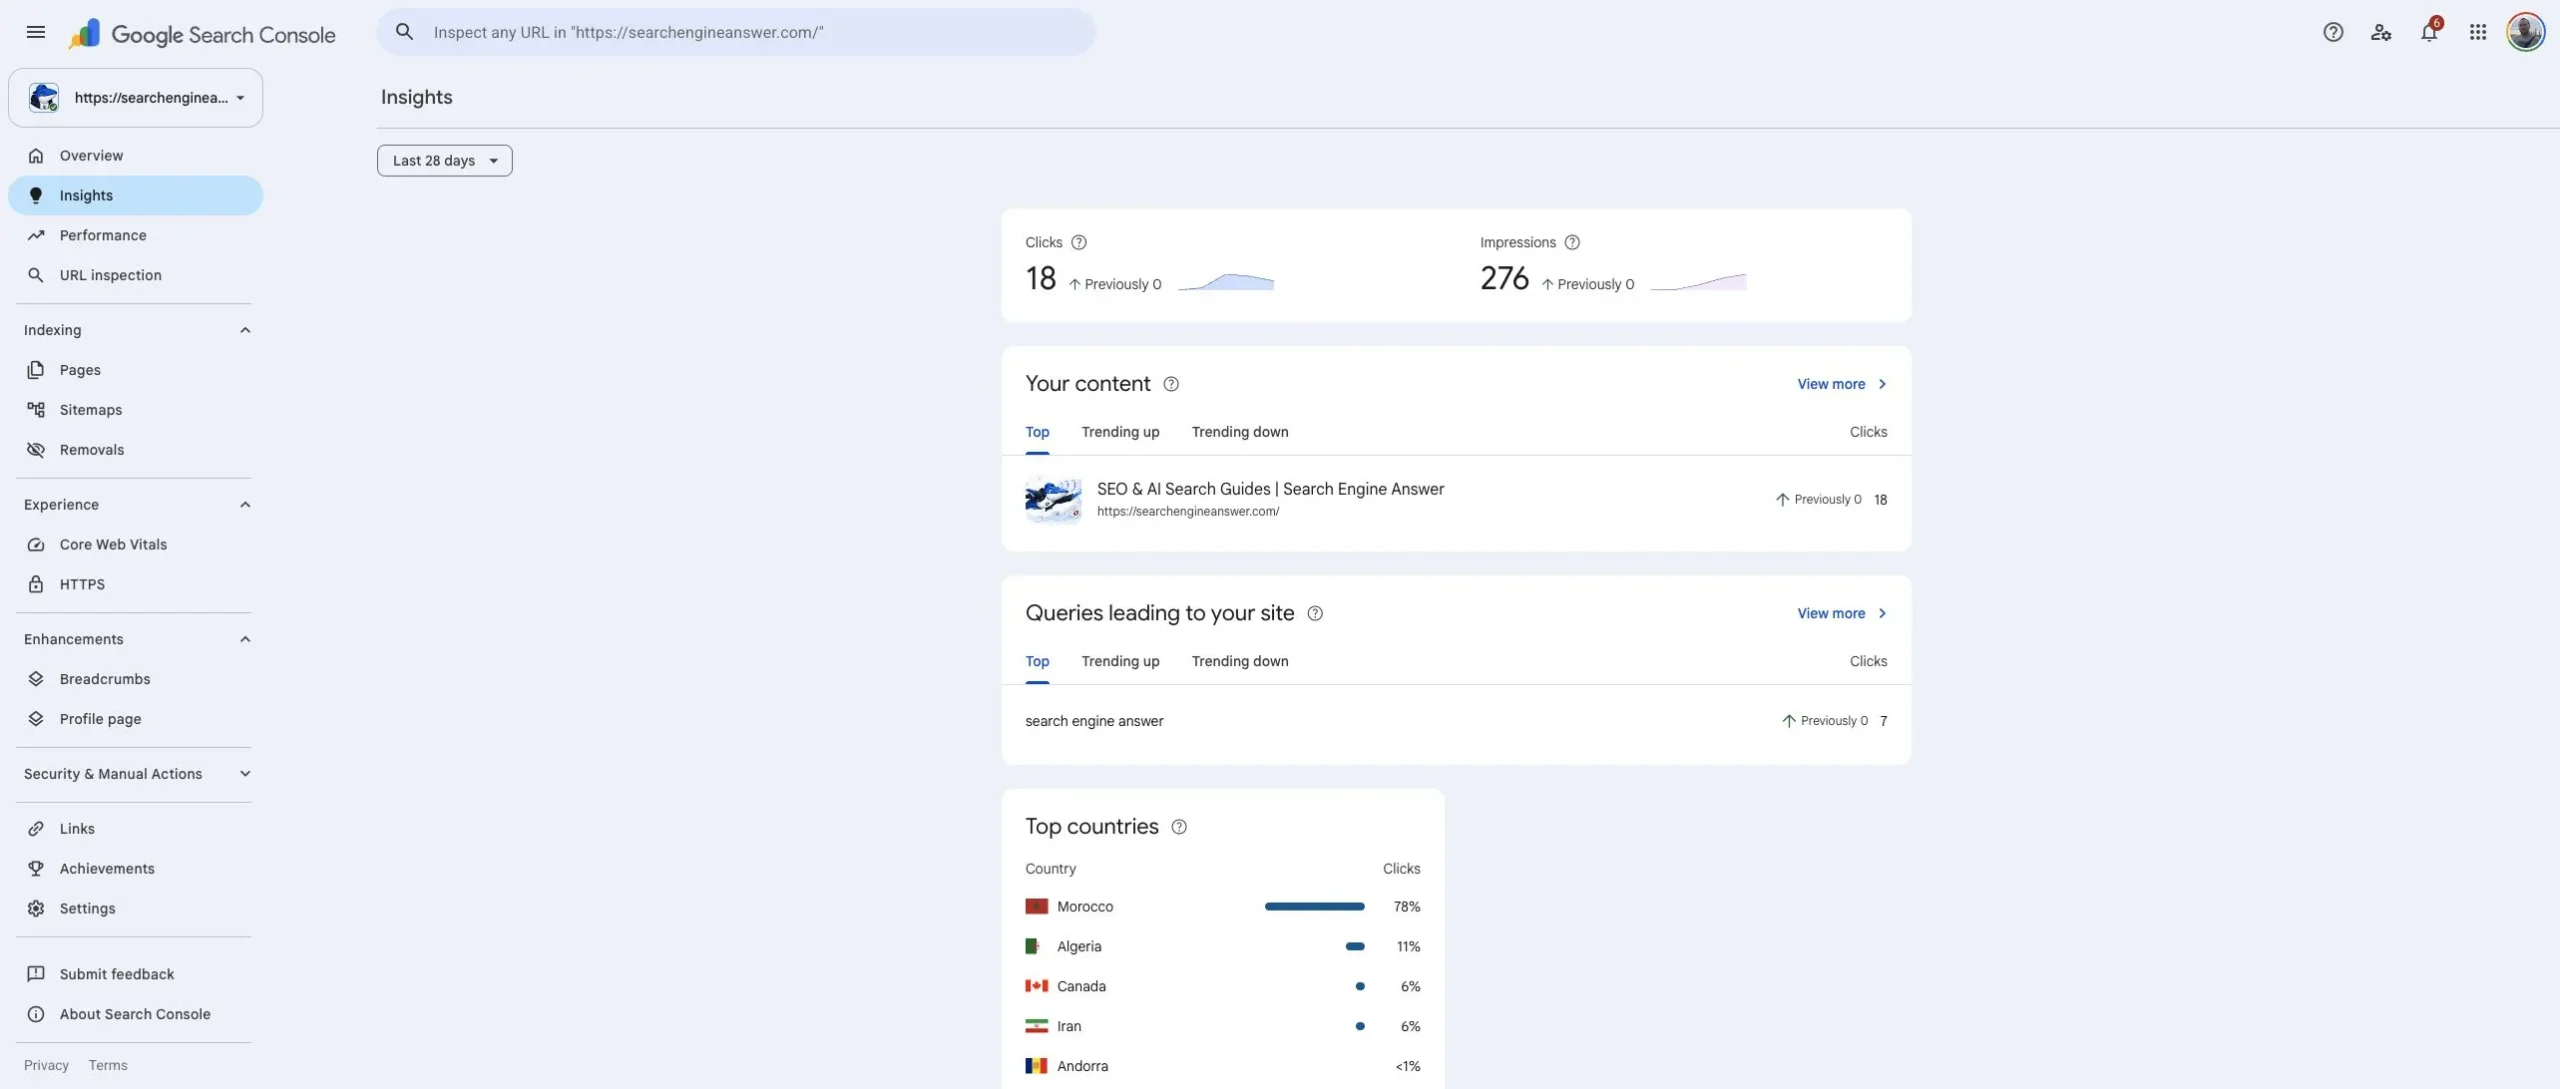Click the Links chain icon

click(36, 829)
